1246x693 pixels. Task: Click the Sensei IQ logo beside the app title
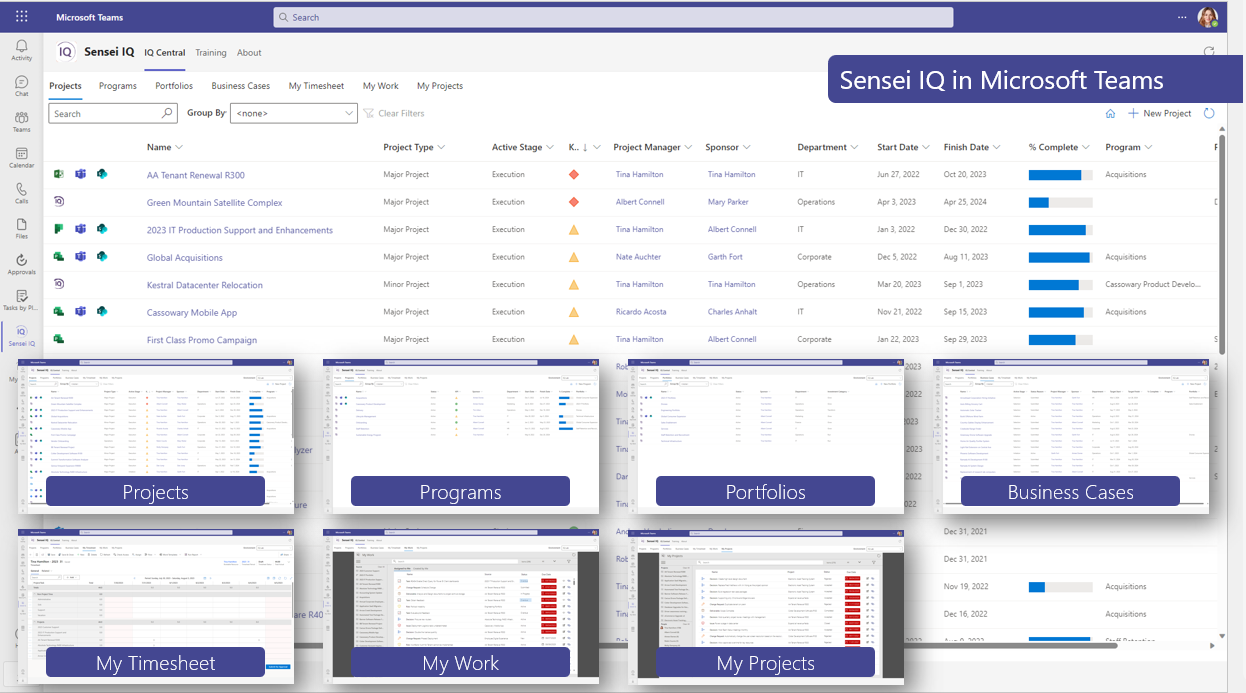pyautogui.click(x=66, y=52)
